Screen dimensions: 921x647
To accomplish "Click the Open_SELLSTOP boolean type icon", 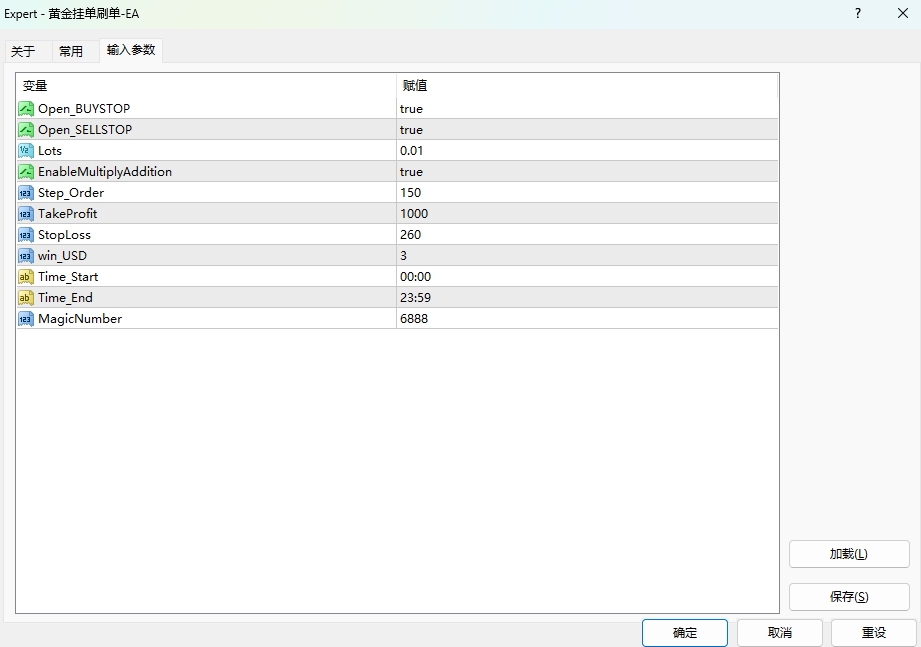I will coord(26,129).
